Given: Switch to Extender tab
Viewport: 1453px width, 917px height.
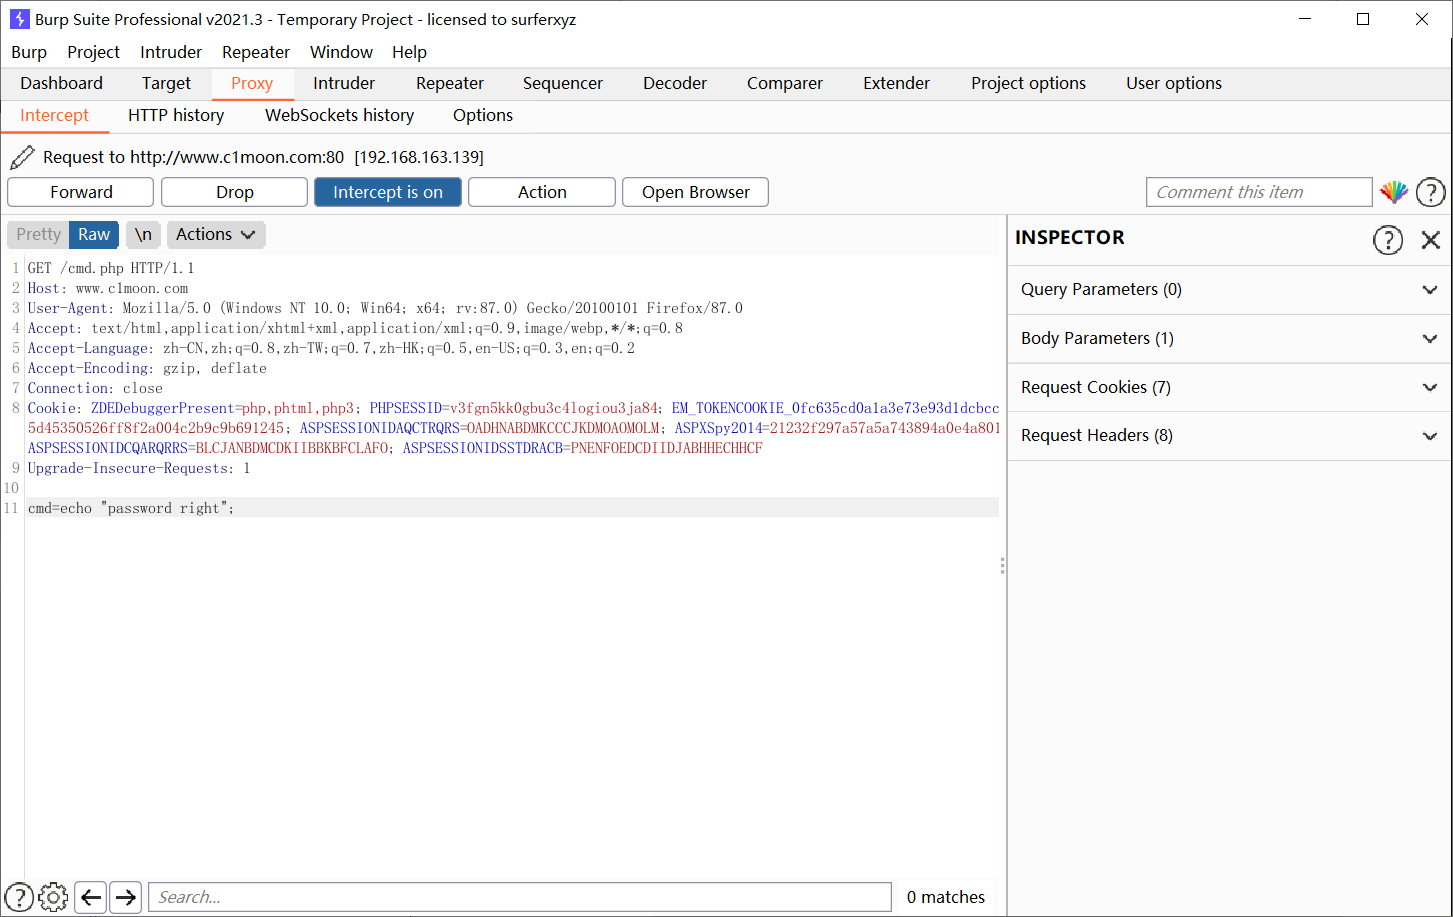Looking at the screenshot, I should click(897, 83).
